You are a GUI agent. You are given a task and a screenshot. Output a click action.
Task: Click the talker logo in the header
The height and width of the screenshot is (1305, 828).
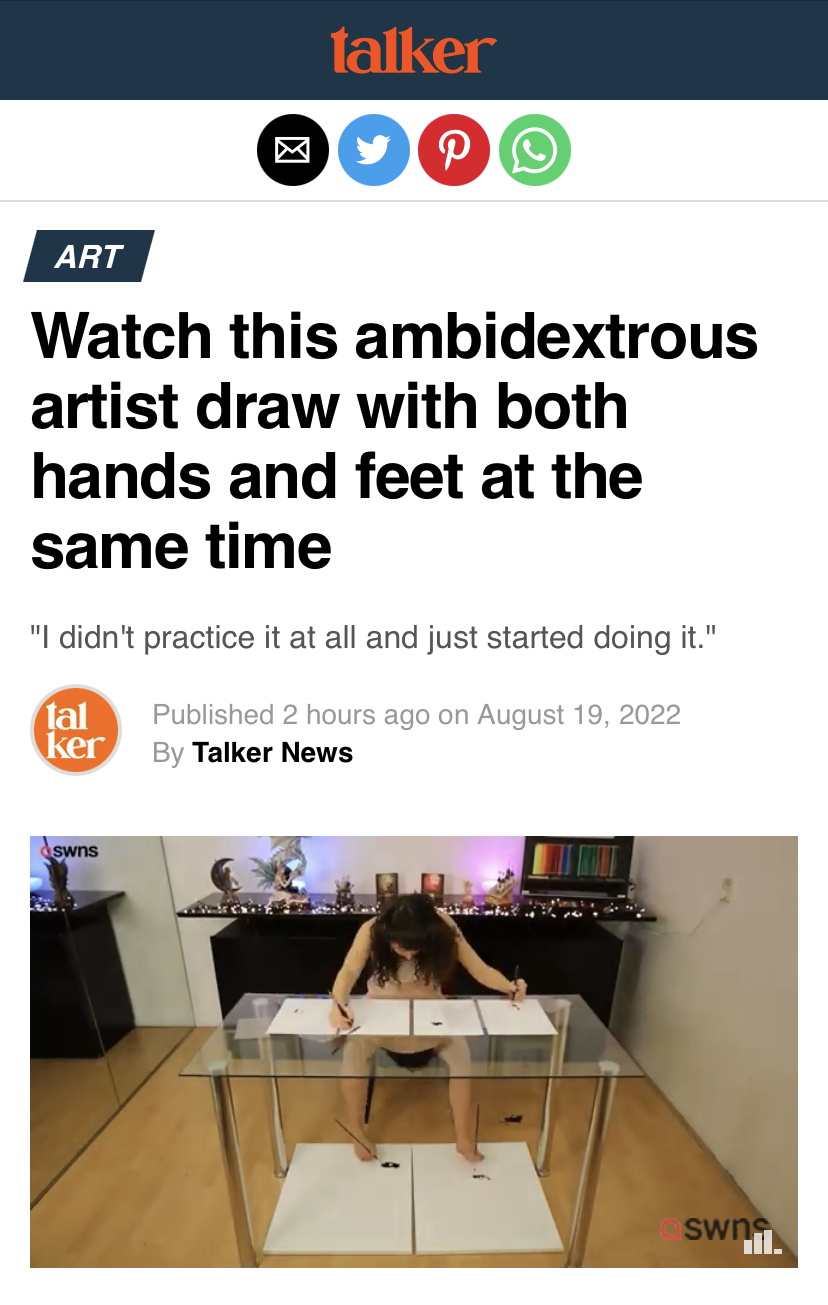[x=413, y=49]
